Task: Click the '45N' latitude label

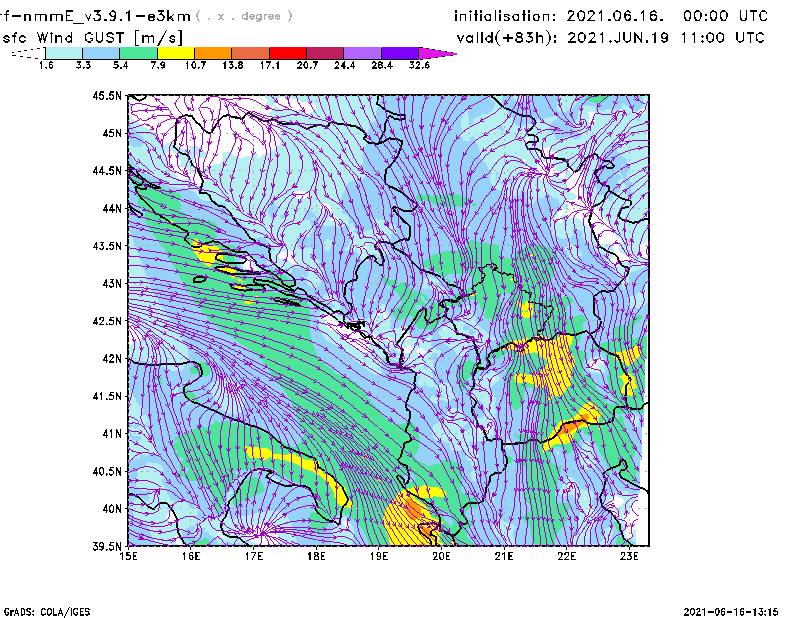Action: tap(112, 133)
